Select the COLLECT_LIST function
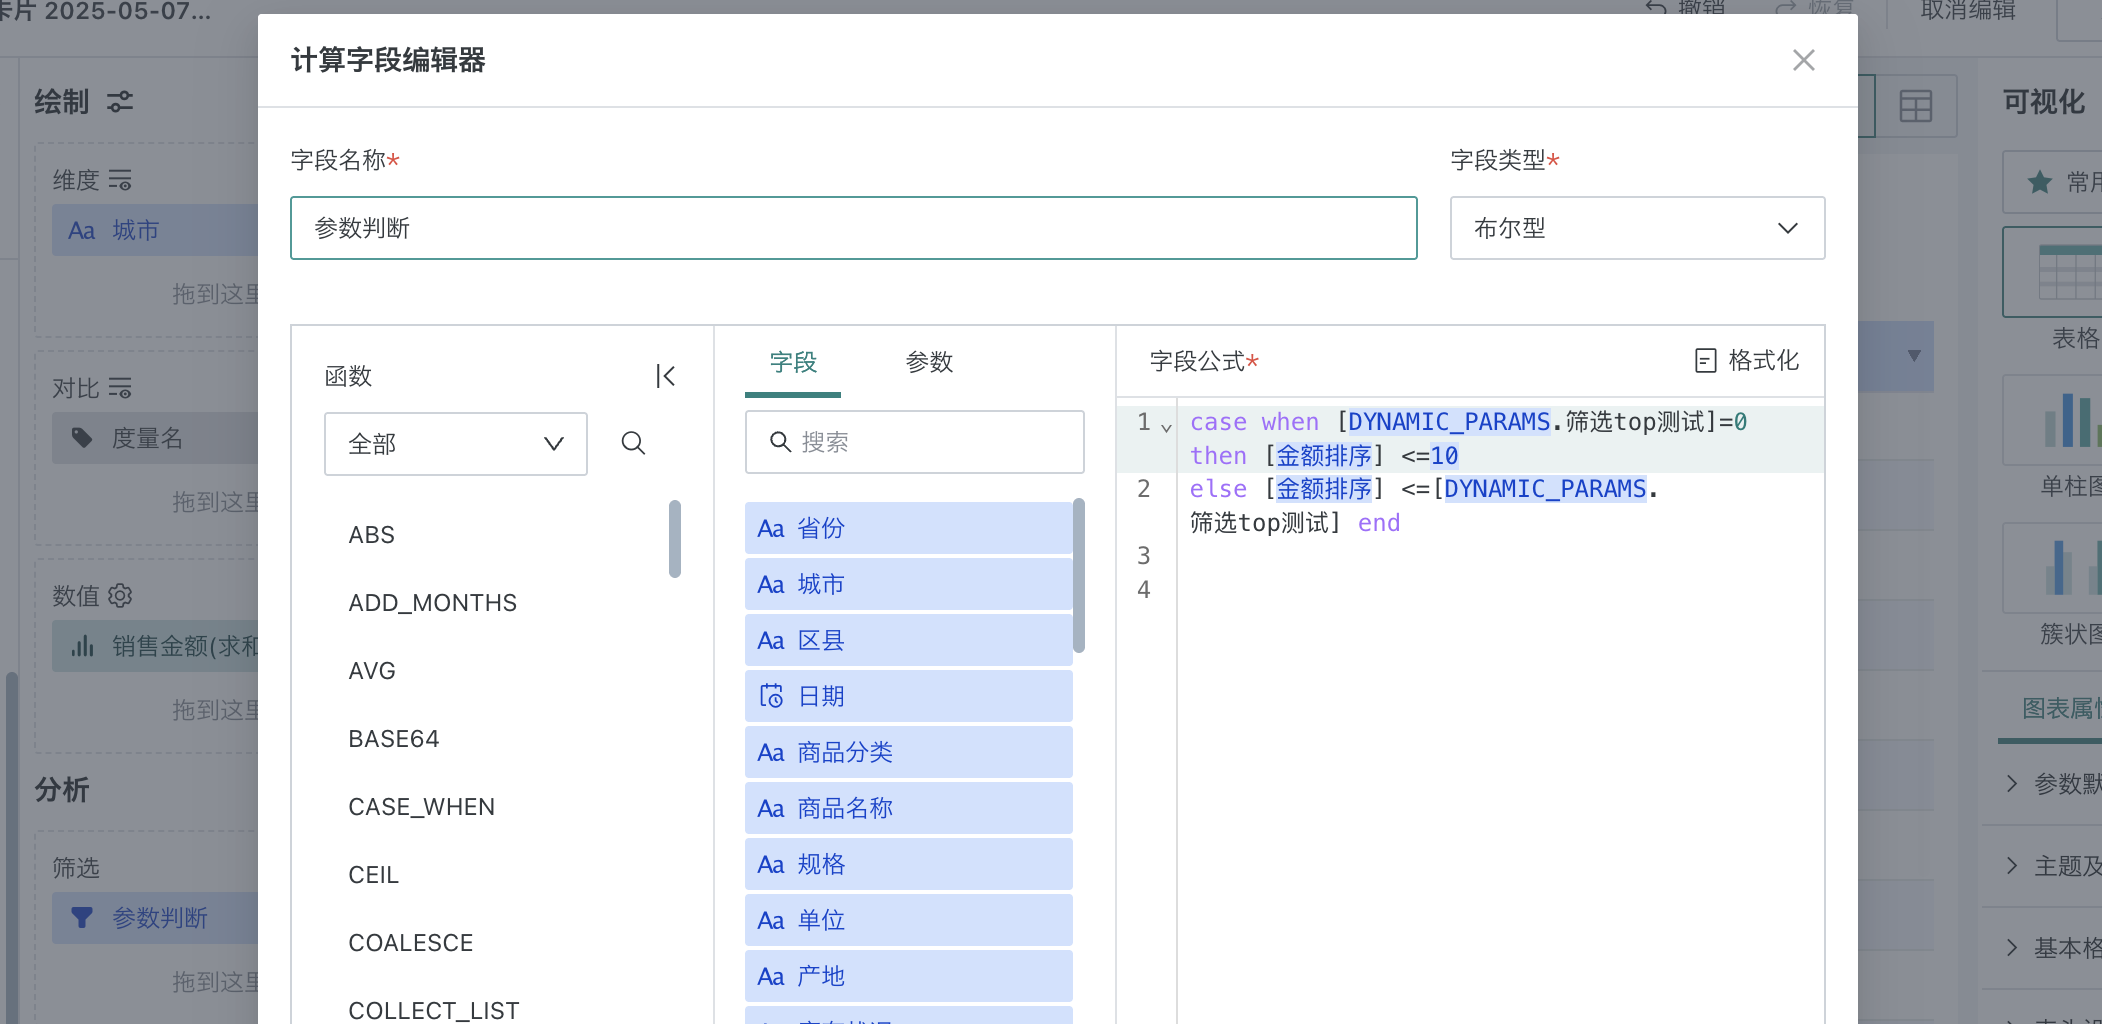The width and height of the screenshot is (2102, 1024). click(x=433, y=1010)
